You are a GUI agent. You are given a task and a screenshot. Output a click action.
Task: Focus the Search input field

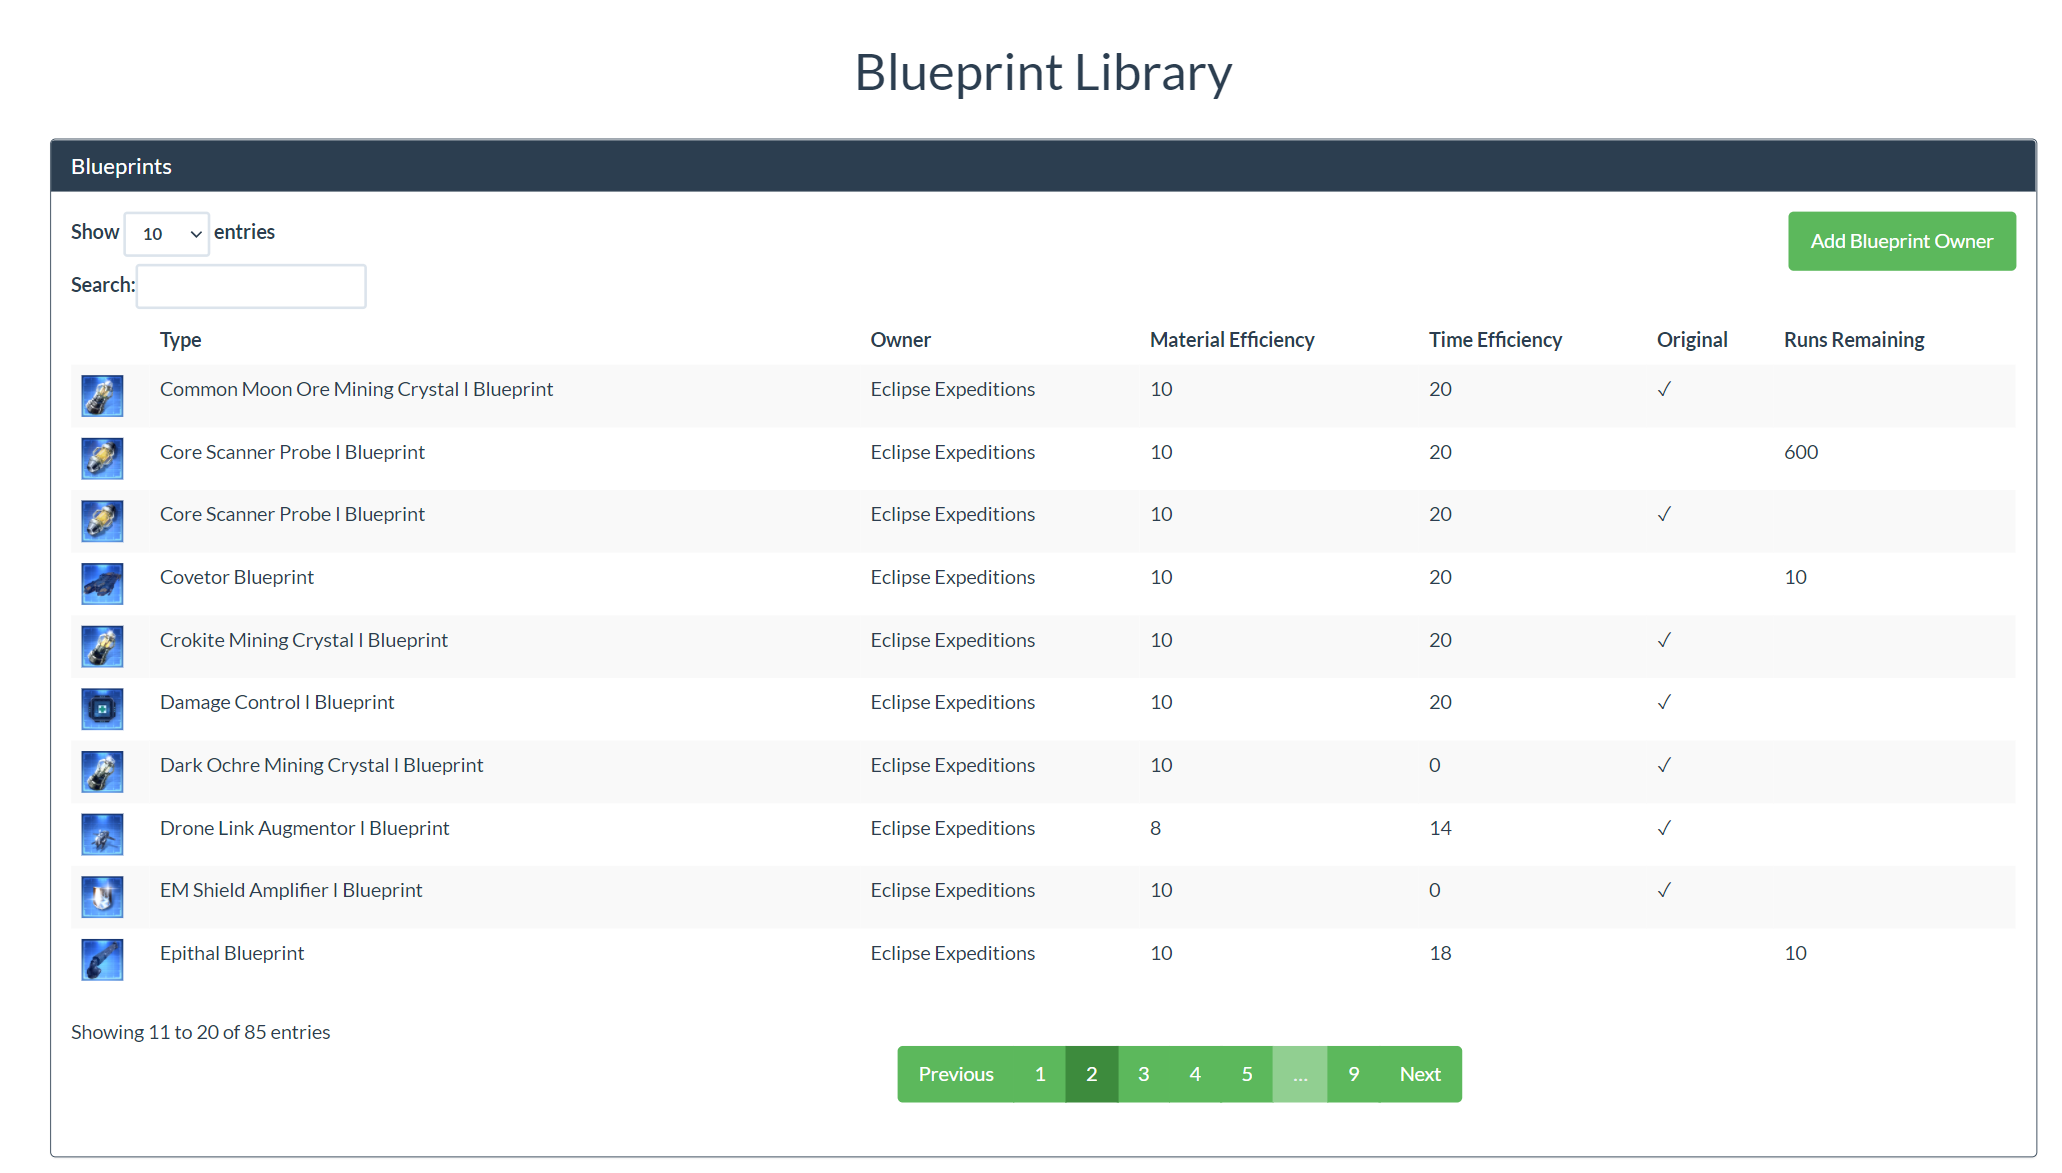tap(251, 287)
